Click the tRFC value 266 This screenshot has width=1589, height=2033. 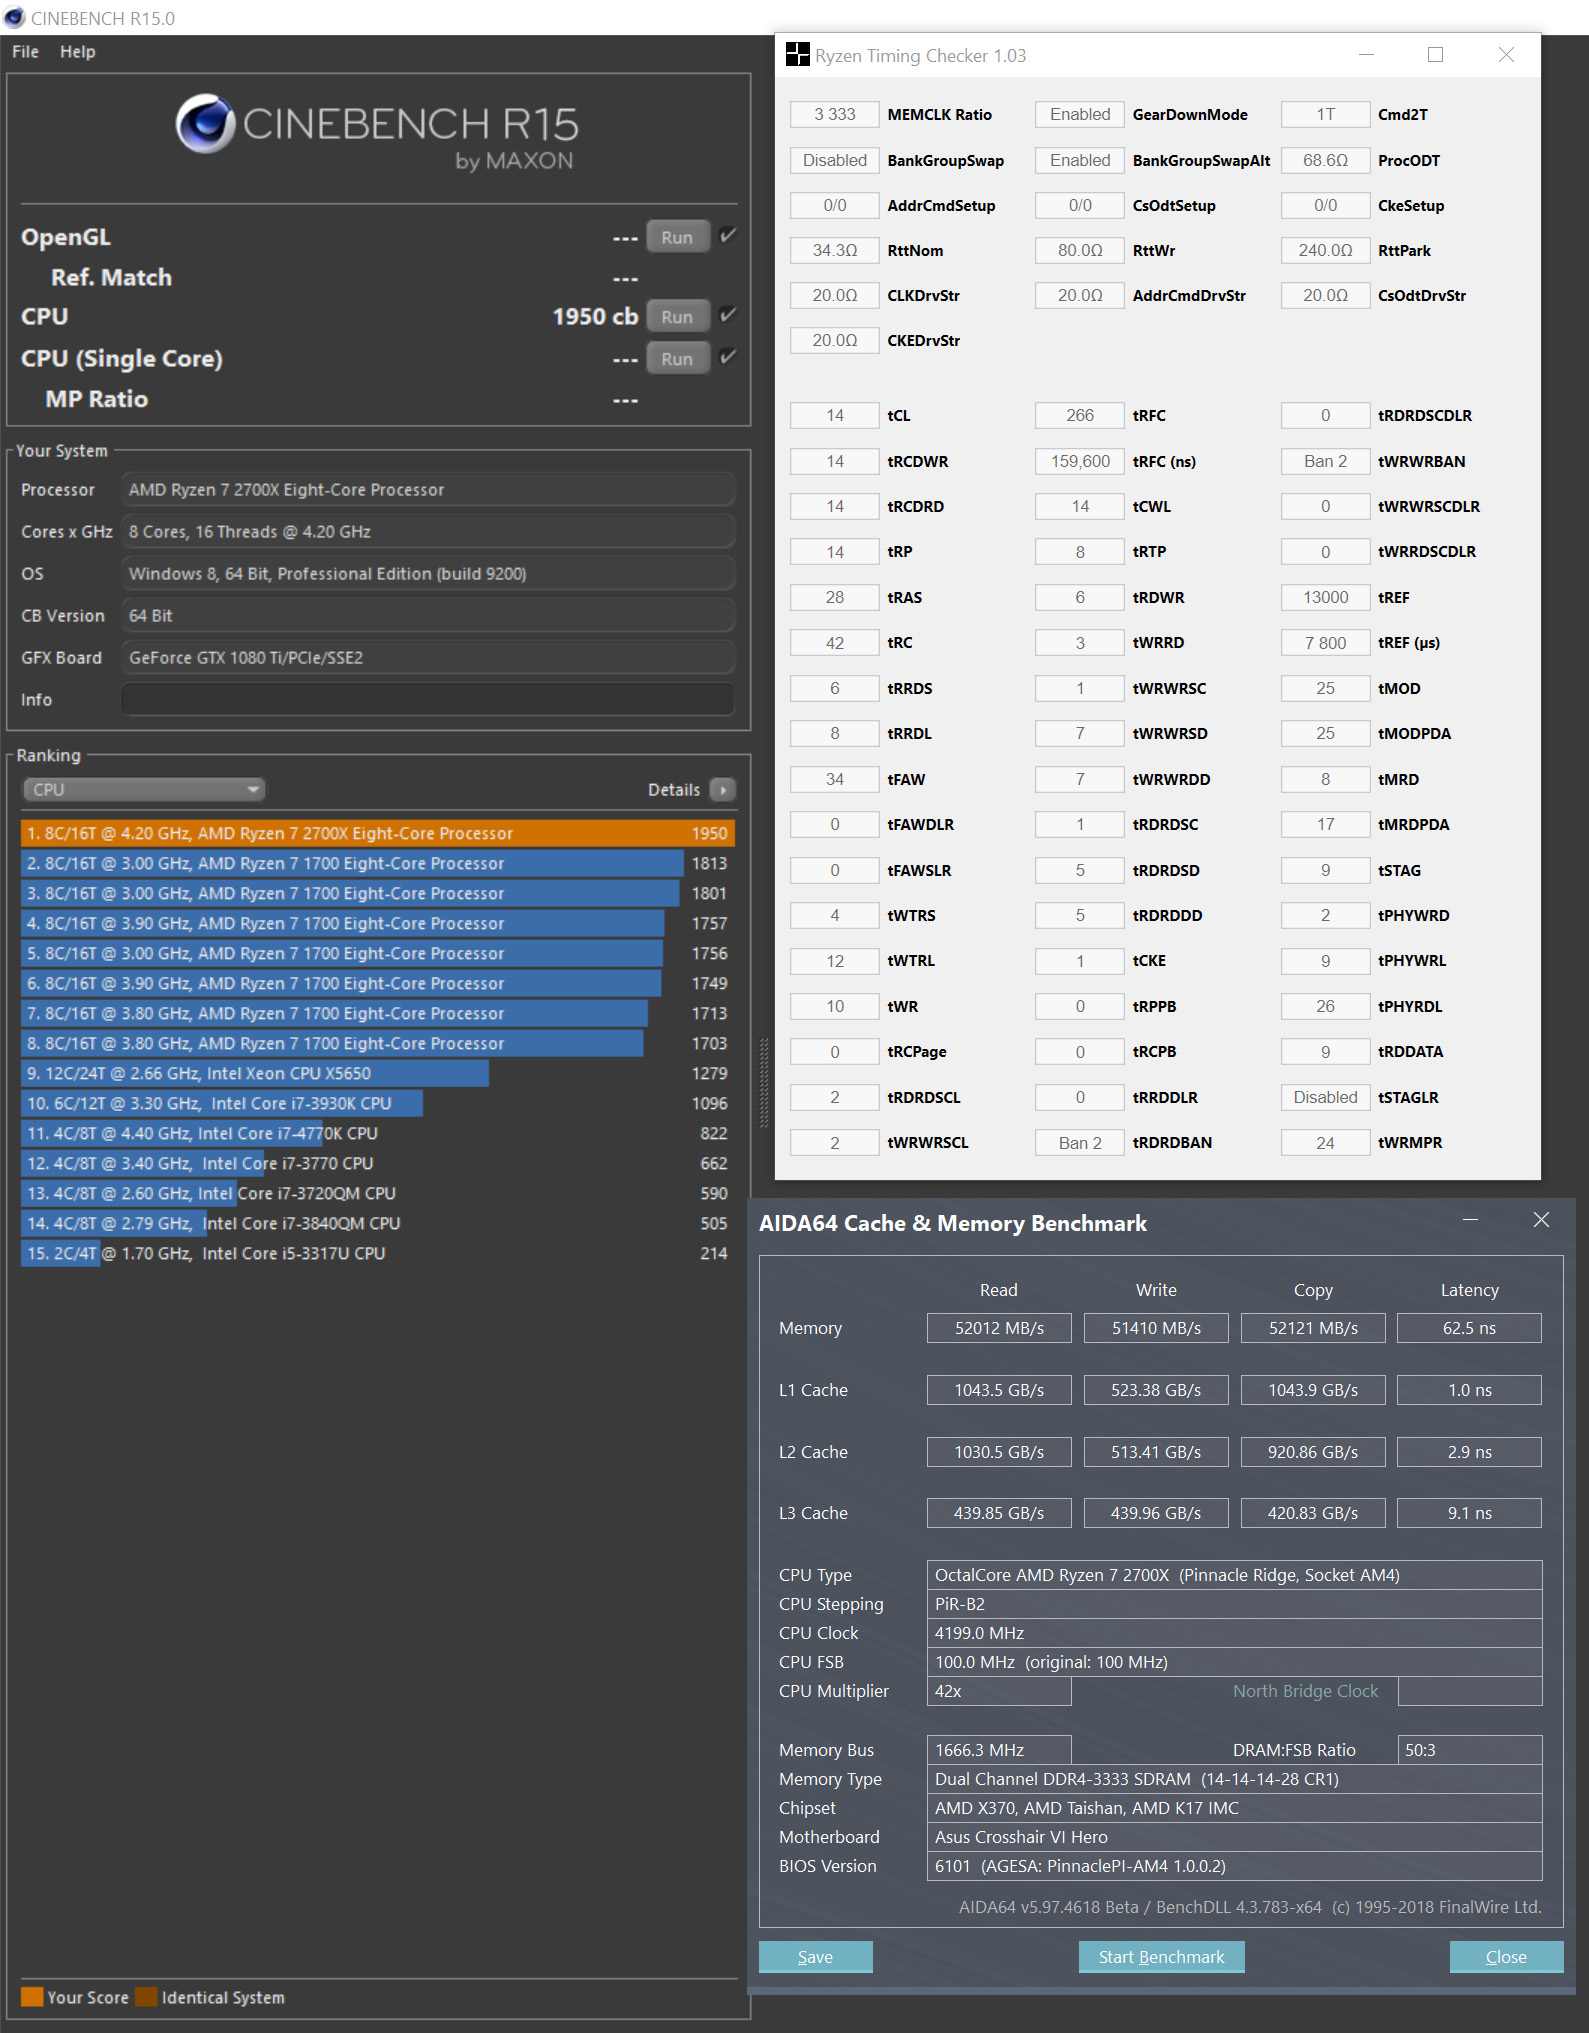(1079, 416)
